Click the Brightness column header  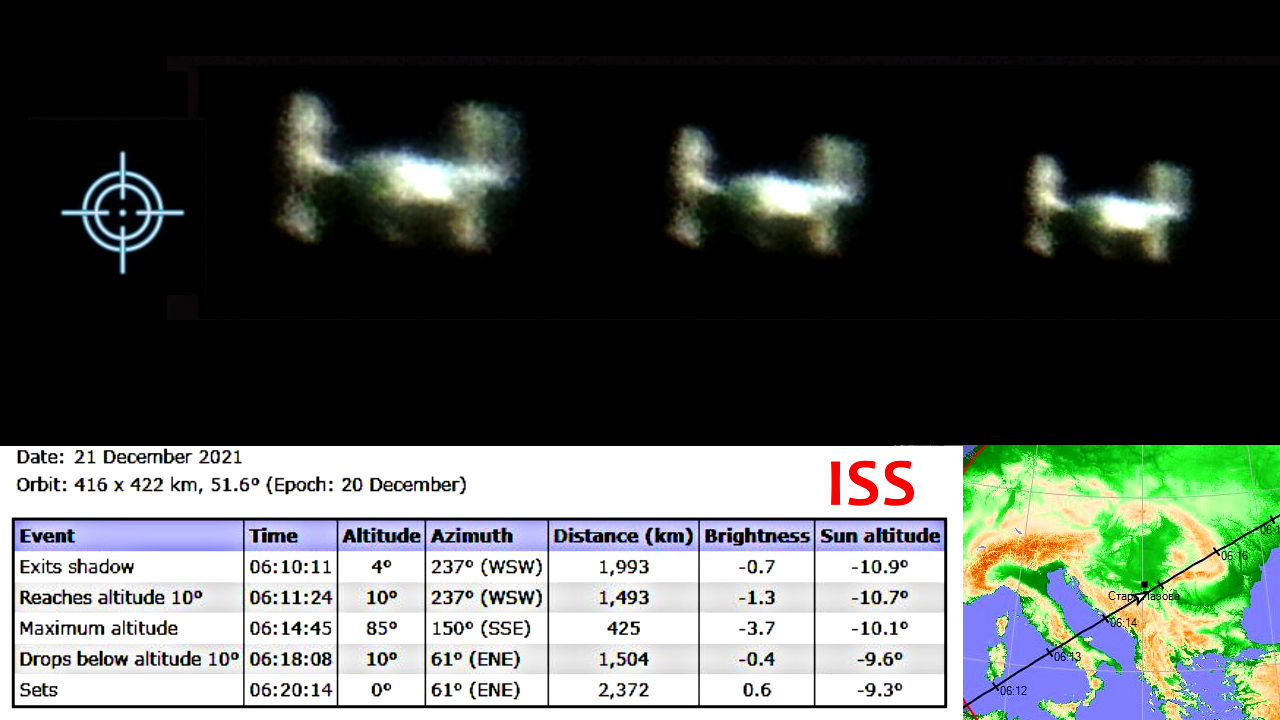pos(756,536)
